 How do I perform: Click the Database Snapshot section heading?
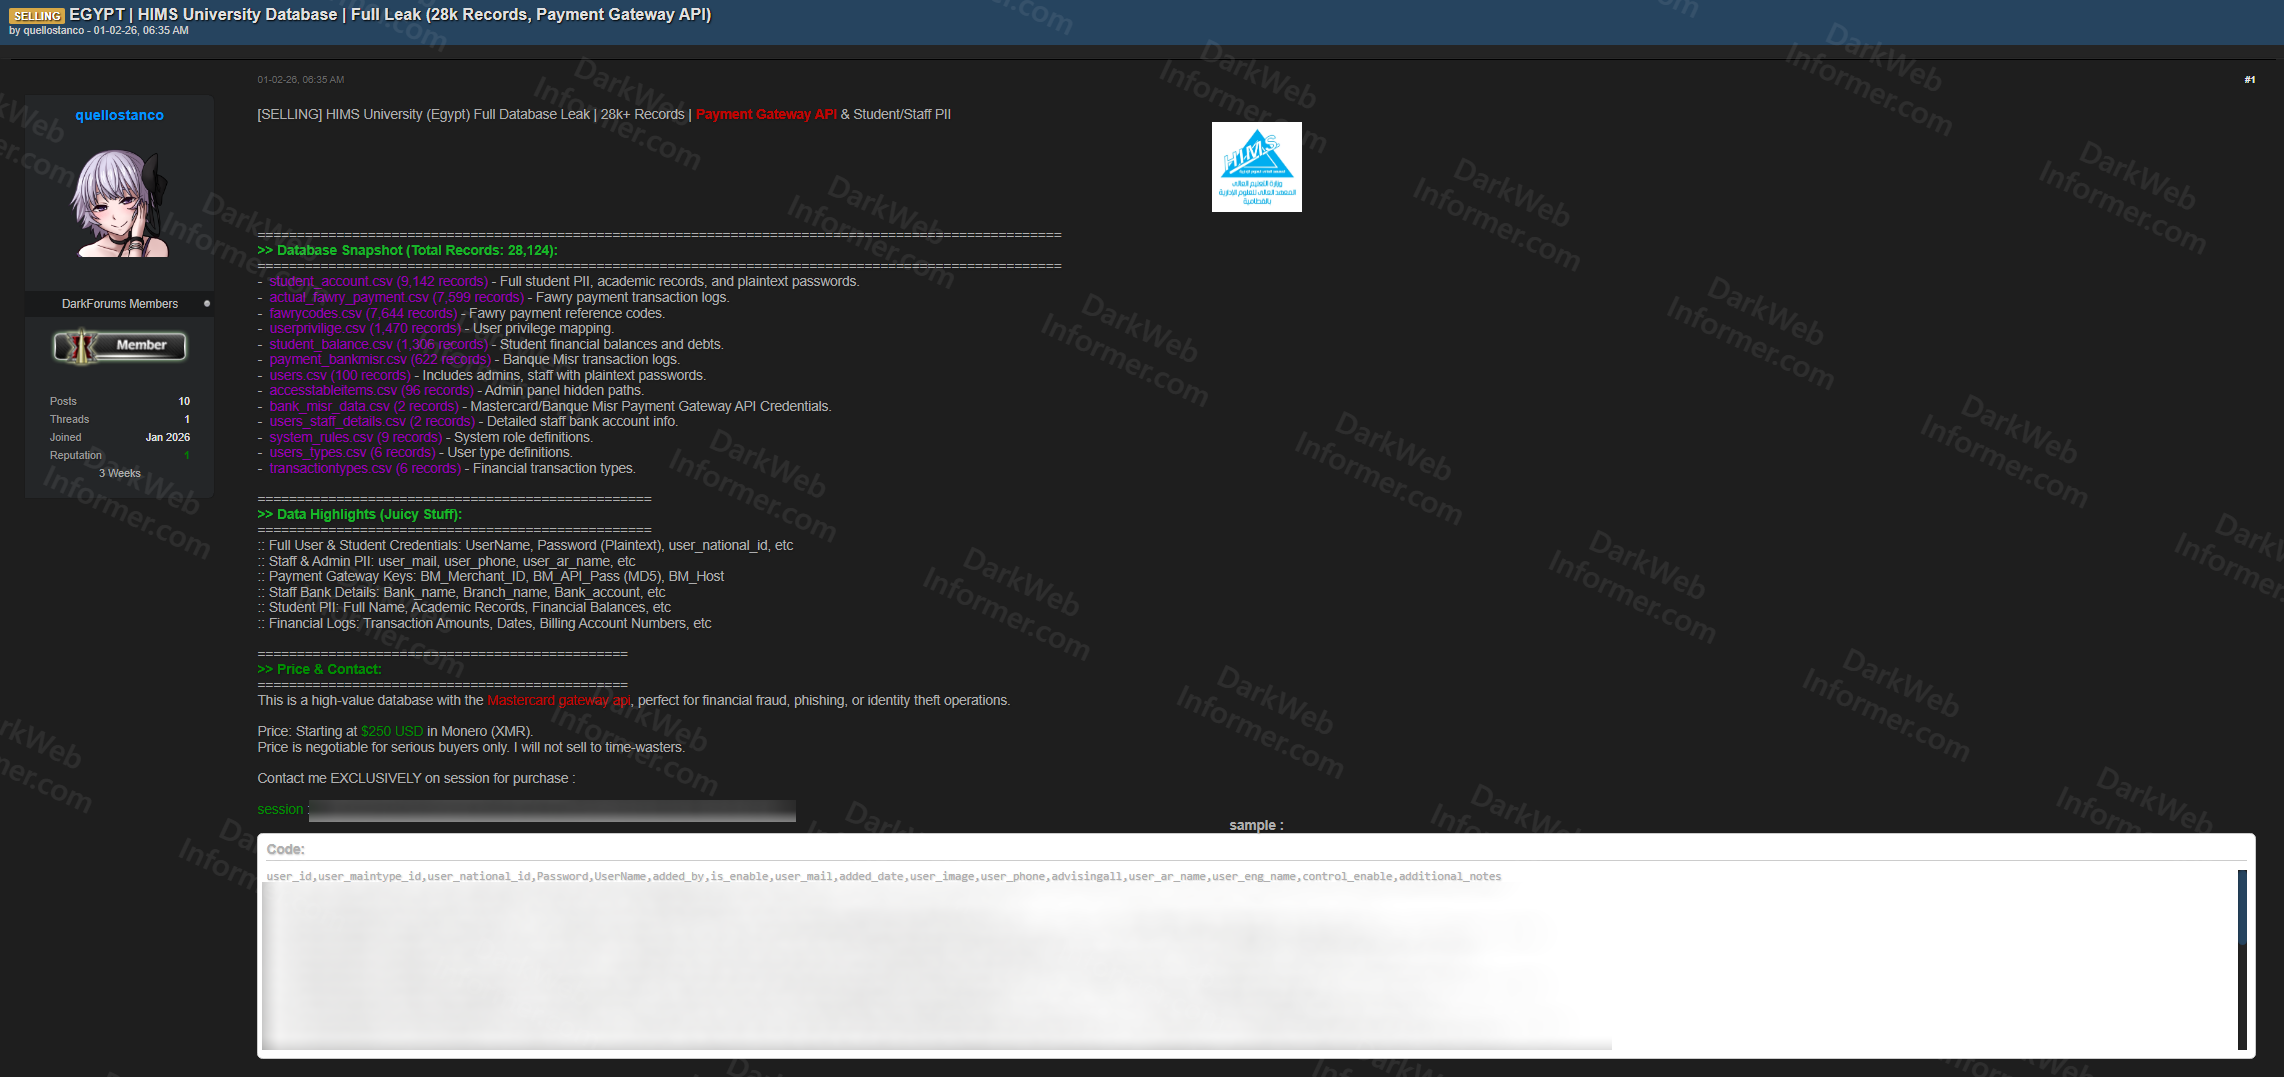(x=407, y=251)
